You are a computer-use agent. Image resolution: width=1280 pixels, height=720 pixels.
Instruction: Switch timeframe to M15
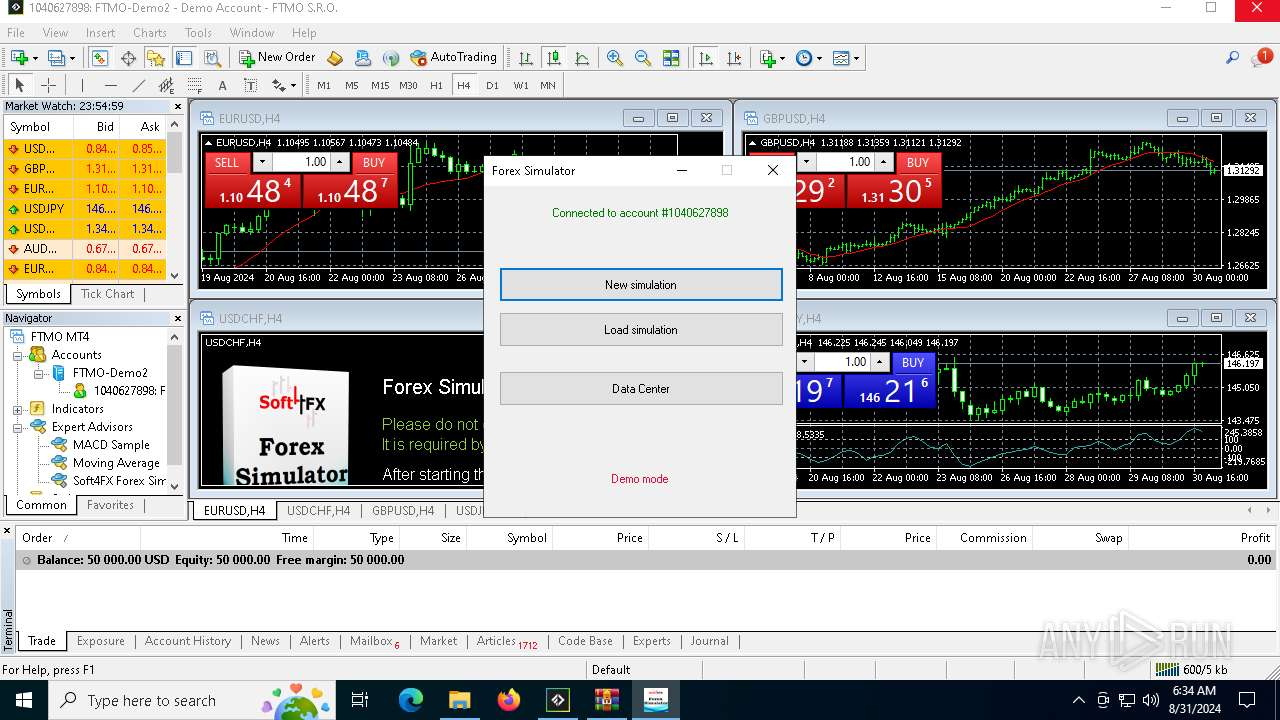click(x=380, y=85)
